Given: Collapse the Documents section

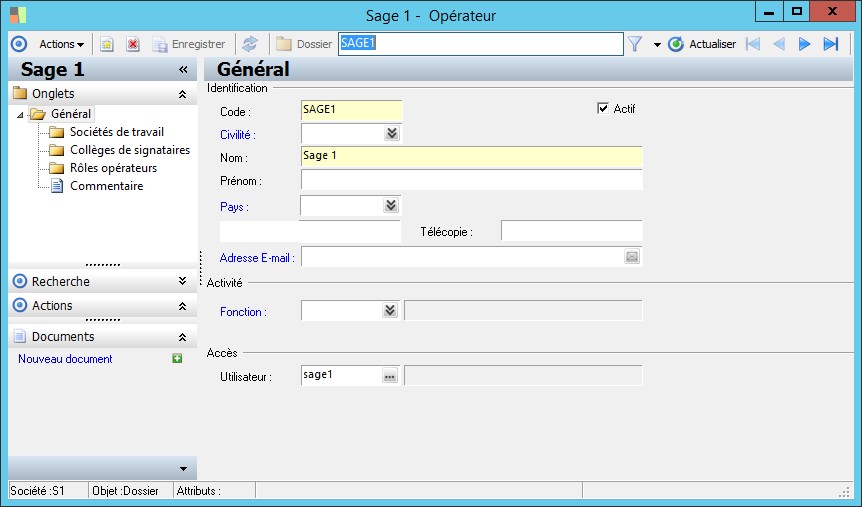Looking at the screenshot, I should point(183,337).
